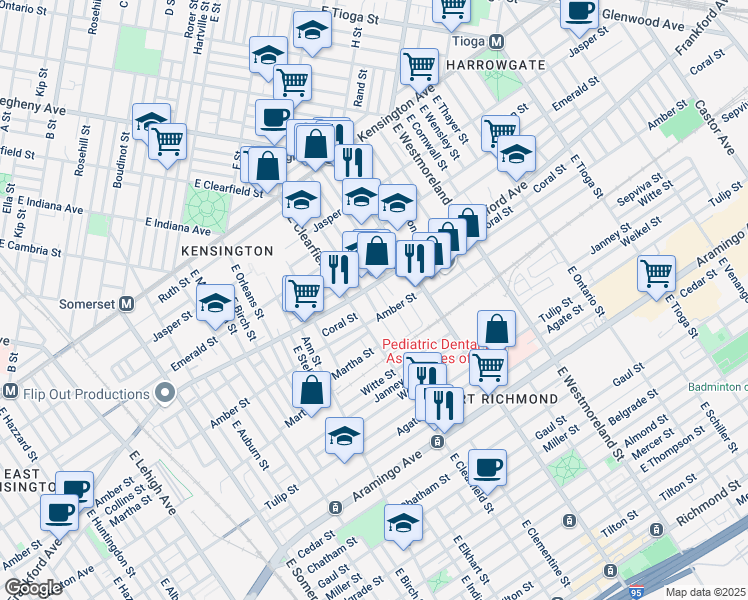The width and height of the screenshot is (748, 600).
Task: Click the bus stop icon on Aramingo Ave near Tulip St
Action: [335, 508]
